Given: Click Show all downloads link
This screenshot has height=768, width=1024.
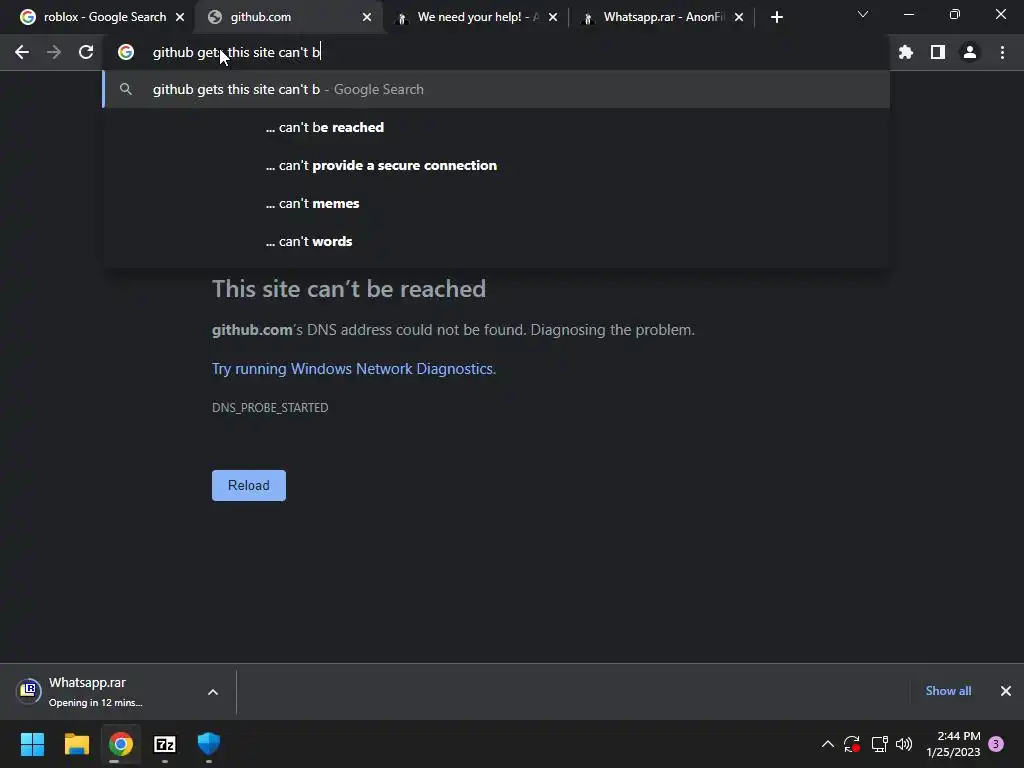Looking at the screenshot, I should click(948, 691).
